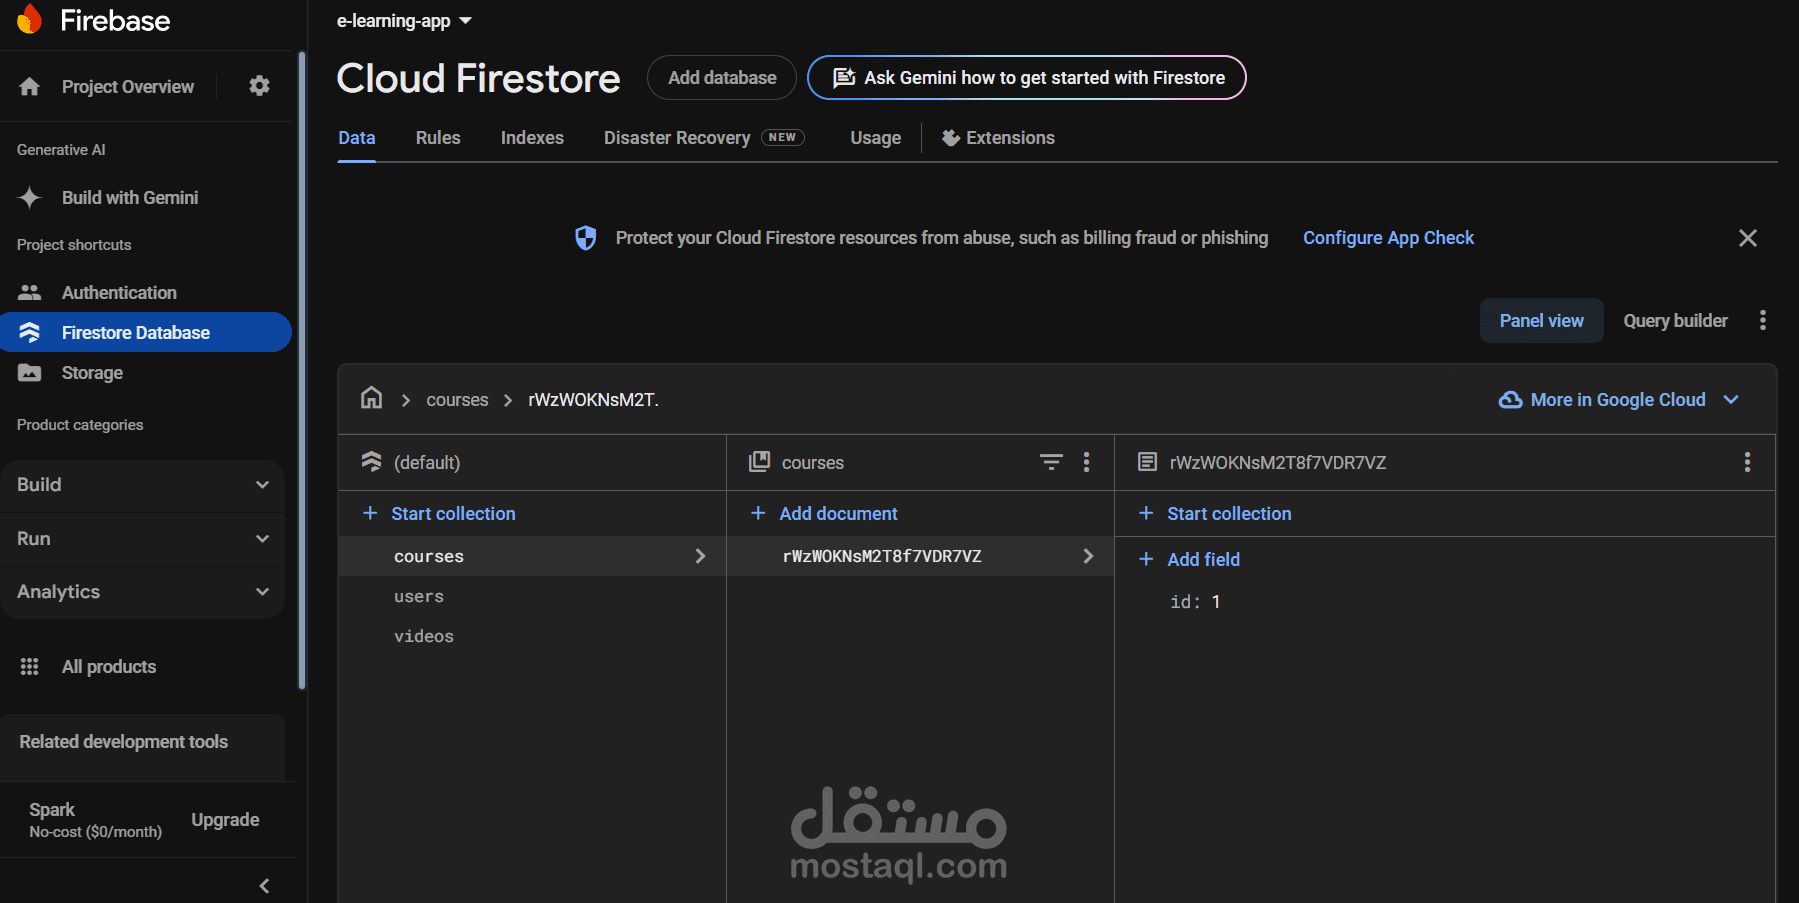Image resolution: width=1799 pixels, height=903 pixels.
Task: Open Authentication from the sidebar
Action: pos(146,293)
